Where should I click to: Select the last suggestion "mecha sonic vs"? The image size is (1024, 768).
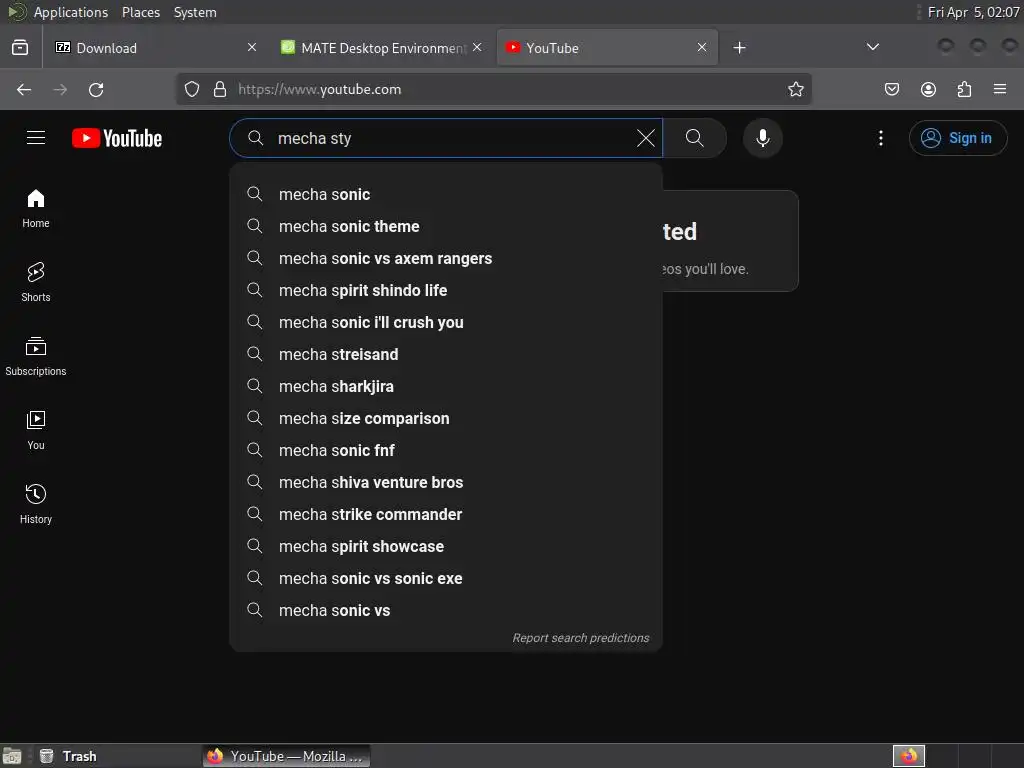point(446,611)
